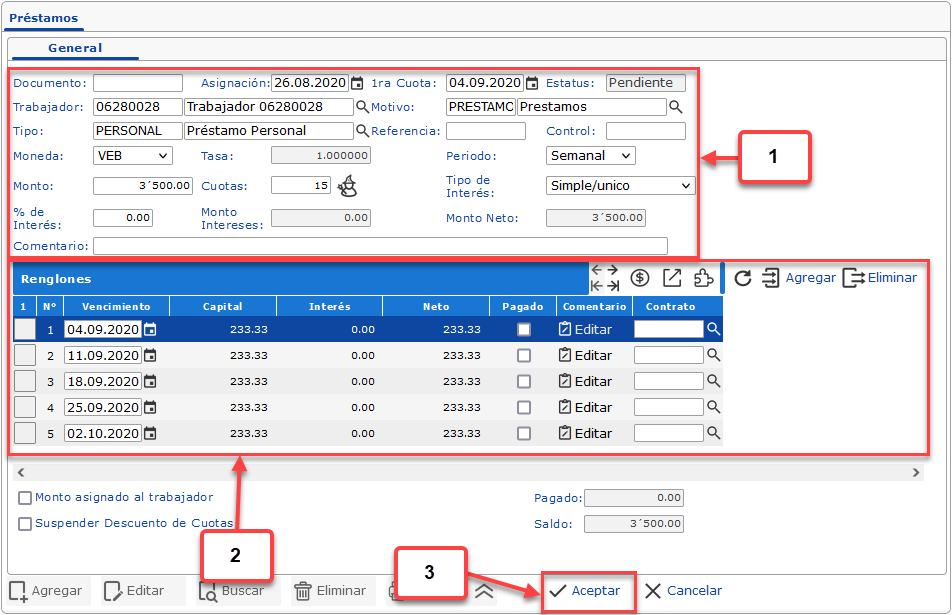Click the puzzle piece icon in Renglones toolbar
This screenshot has width=952, height=615.
tap(704, 278)
